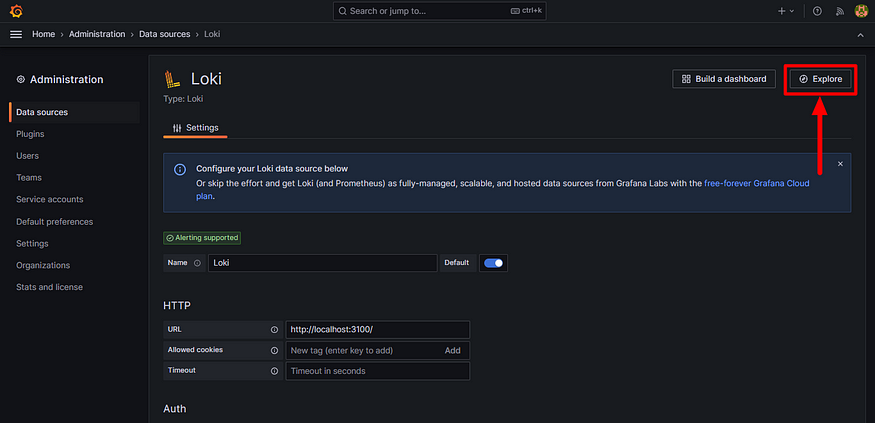Click the Explore button
The height and width of the screenshot is (423, 875).
coord(820,79)
